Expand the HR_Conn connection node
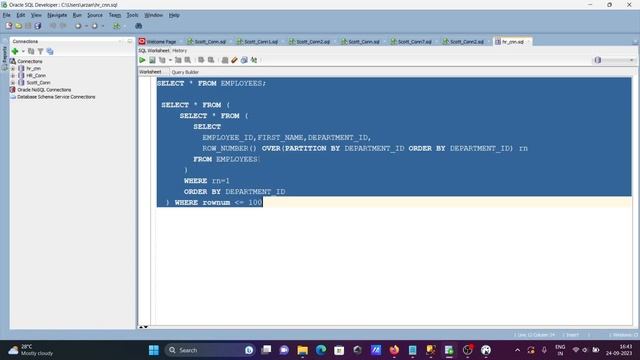The image size is (640, 360). 13,75
